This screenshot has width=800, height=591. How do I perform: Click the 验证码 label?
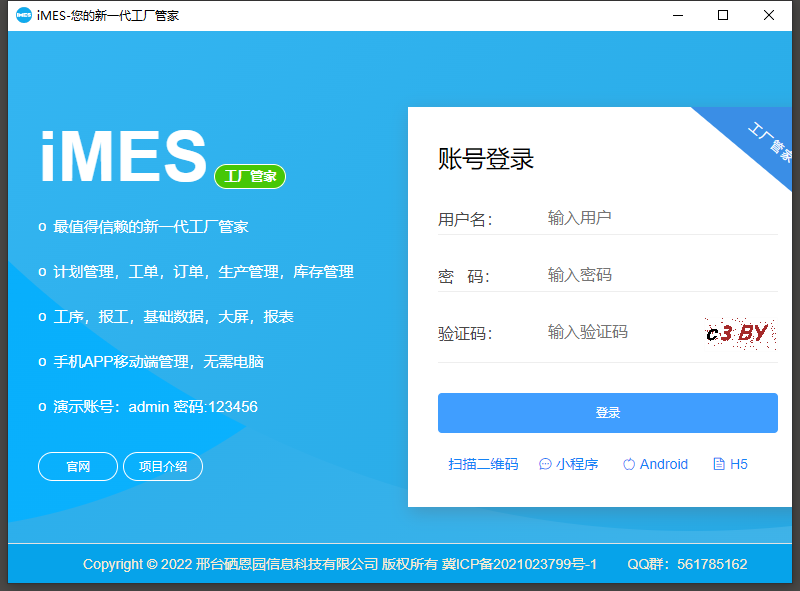[465, 334]
